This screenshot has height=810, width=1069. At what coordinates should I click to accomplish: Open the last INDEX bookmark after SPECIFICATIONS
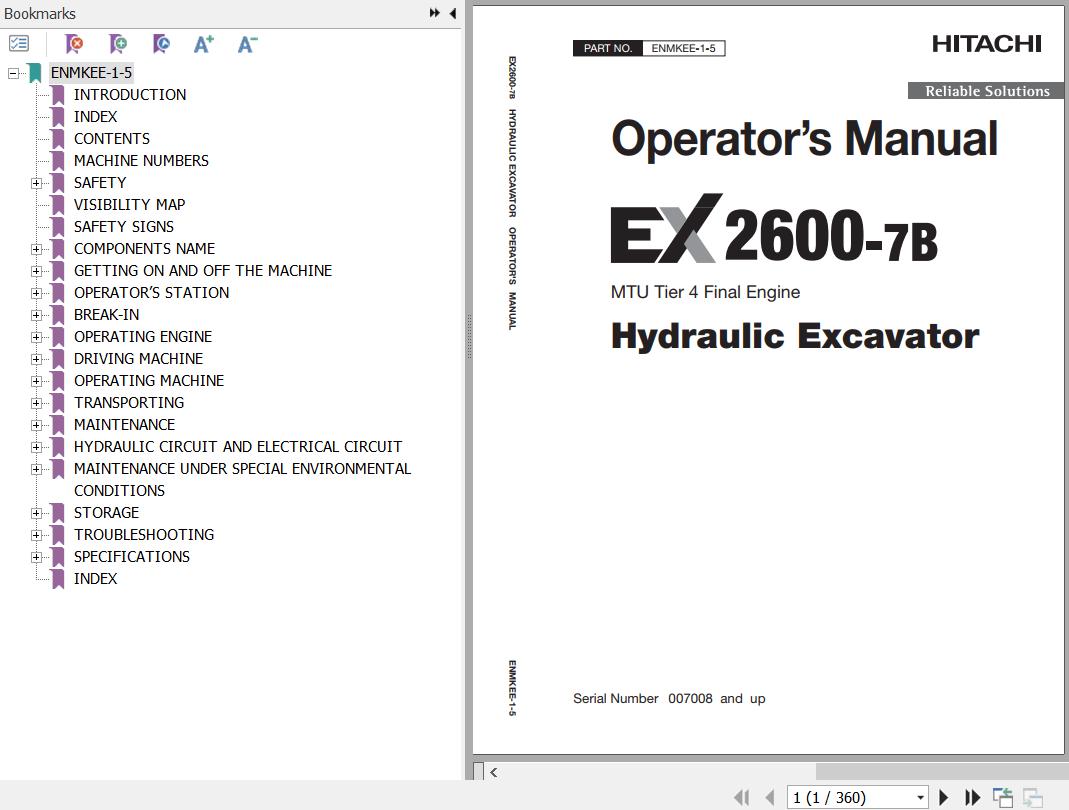point(95,579)
